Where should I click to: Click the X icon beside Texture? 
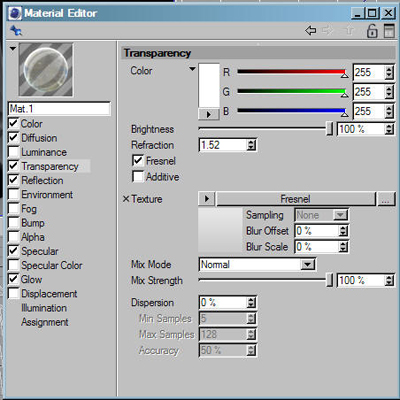point(126,199)
